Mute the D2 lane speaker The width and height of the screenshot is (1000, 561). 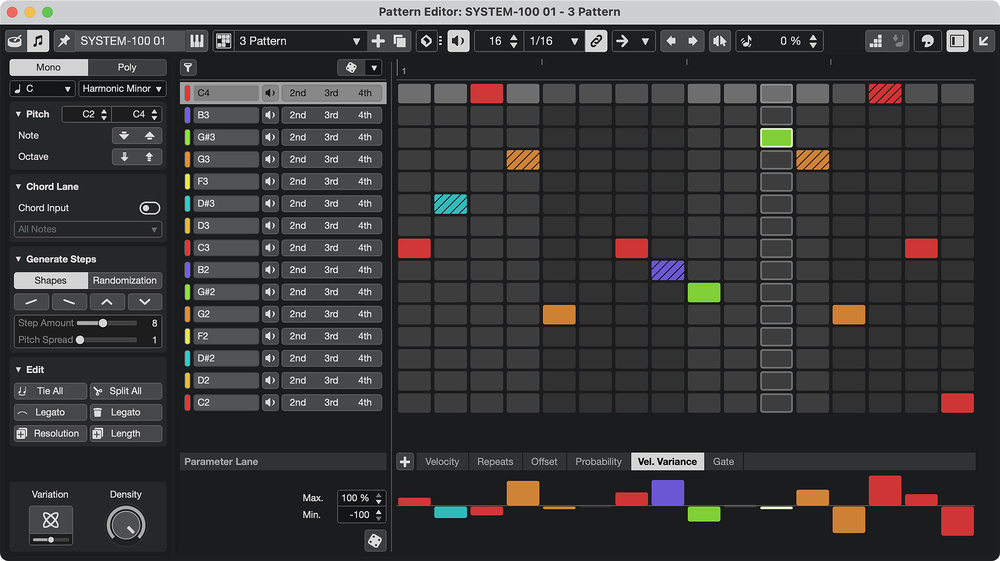coord(270,381)
